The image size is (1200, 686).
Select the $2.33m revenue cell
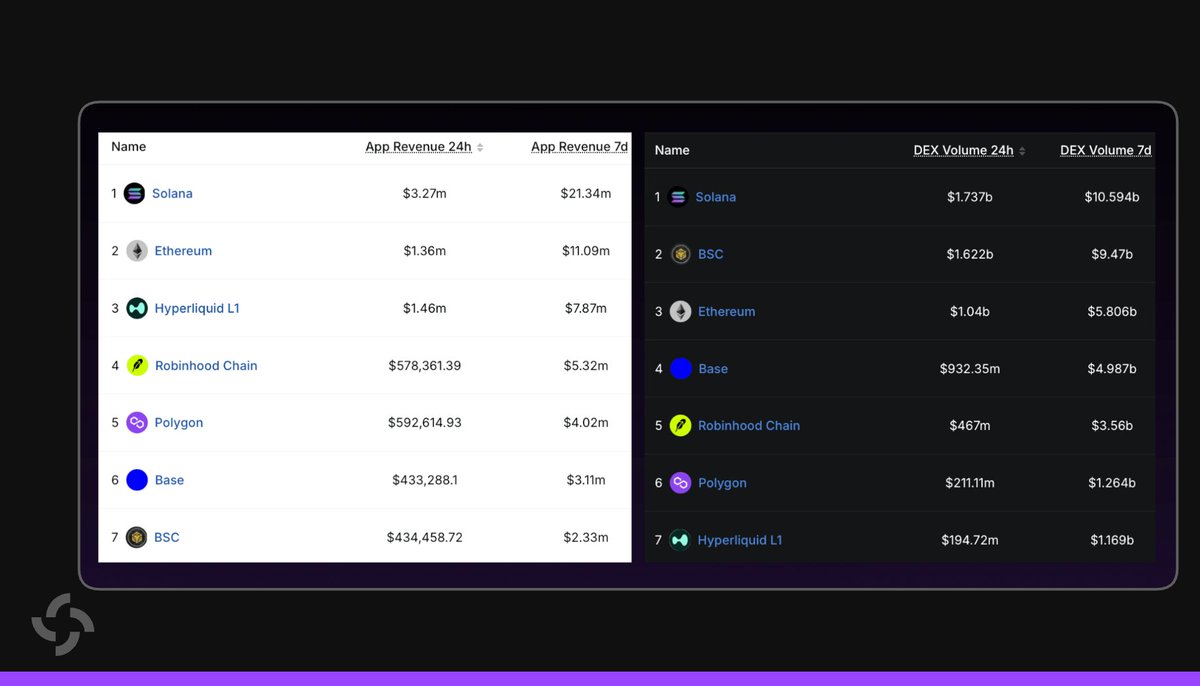click(585, 537)
